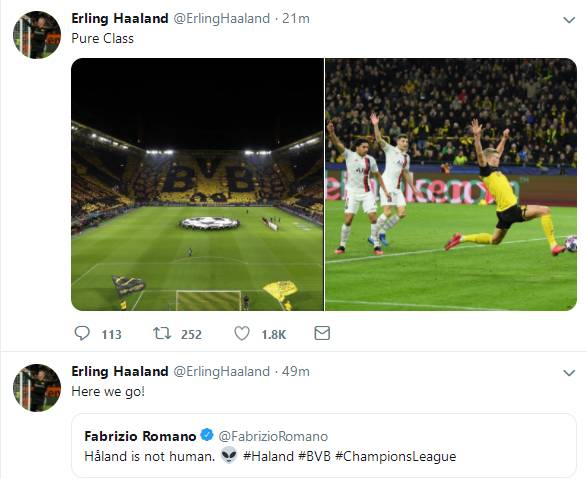The width and height of the screenshot is (587, 479).
Task: Open Erling Haaland avatar on second tweet
Action: [37, 388]
